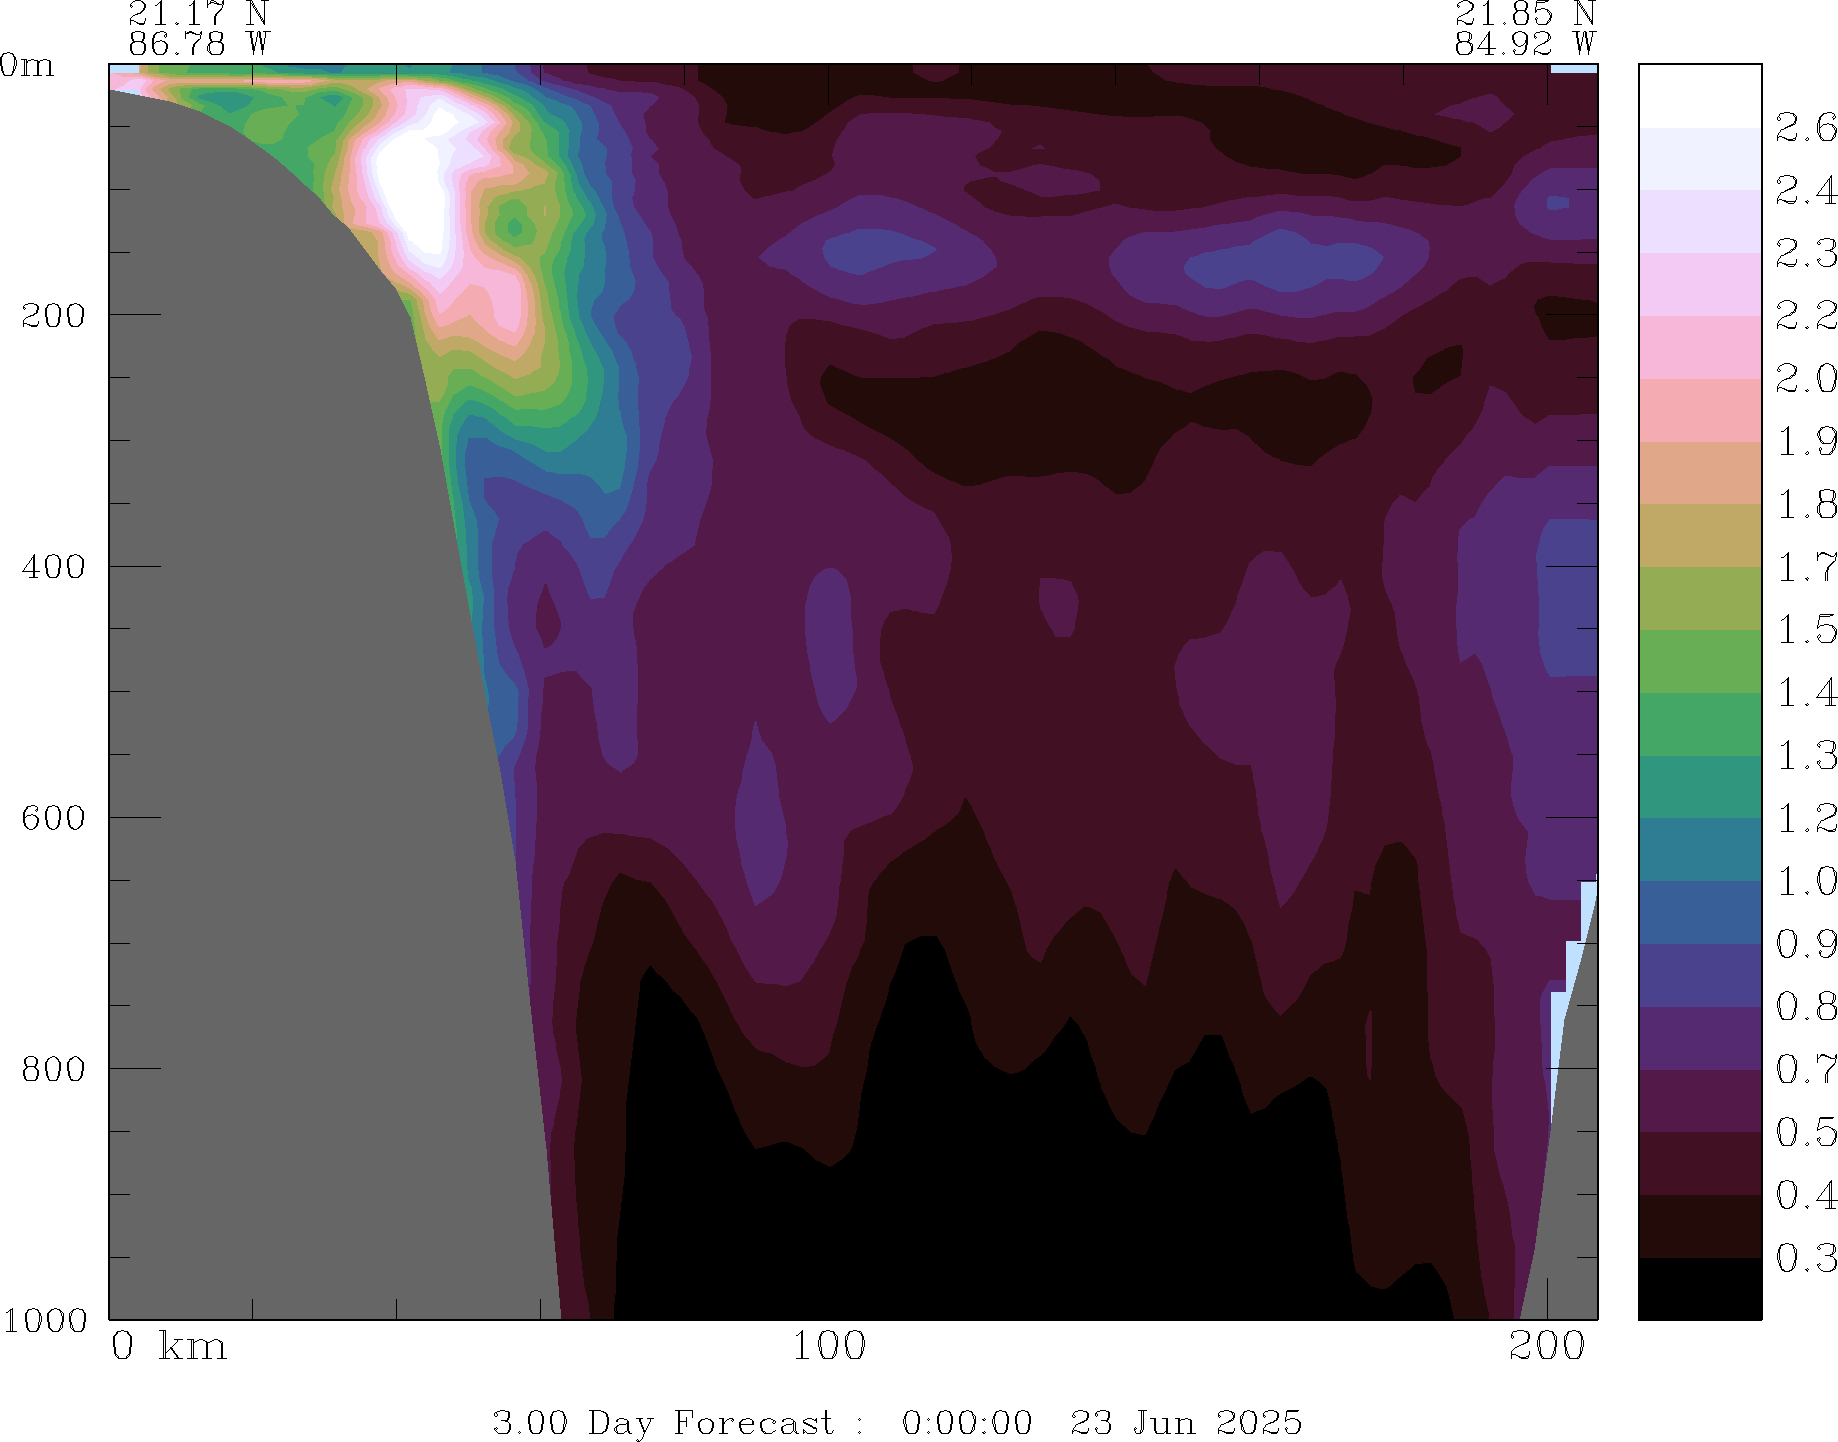Click the 2.6 color bar label

click(x=1805, y=128)
